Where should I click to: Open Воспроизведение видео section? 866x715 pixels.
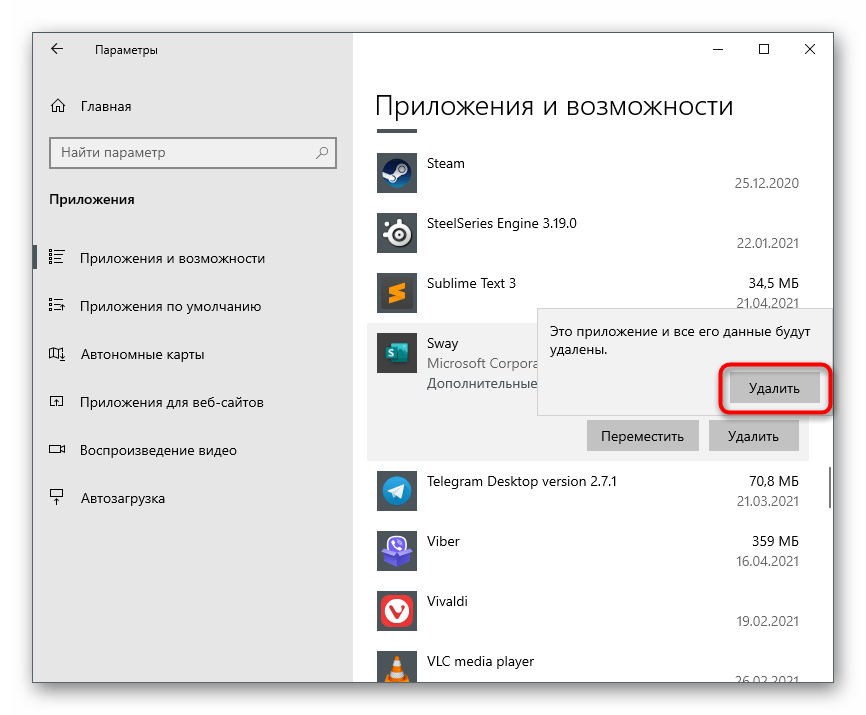click(x=158, y=450)
